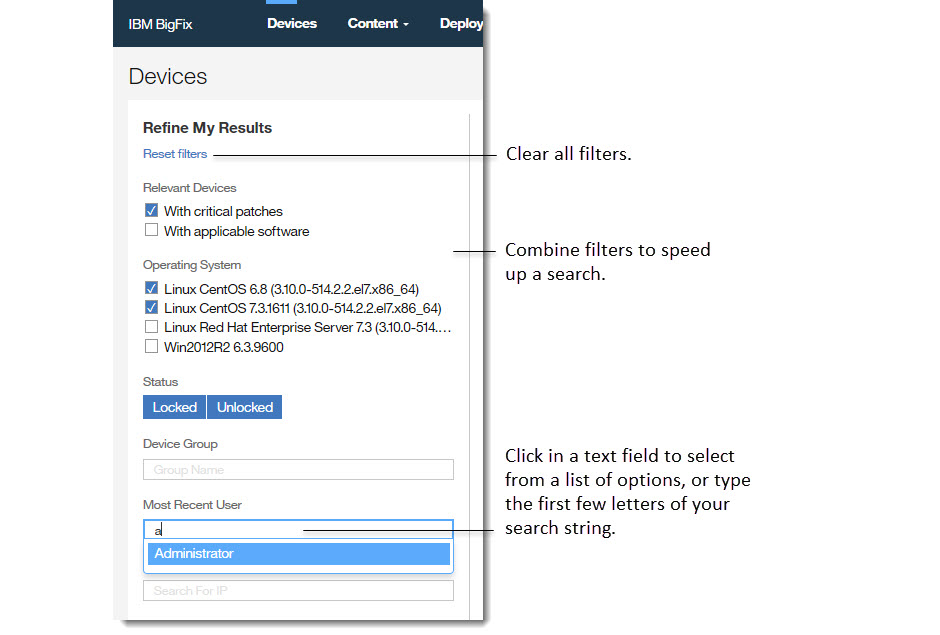Switch to the Devices tab
Image resolution: width=940 pixels, height=635 pixels.
click(291, 23)
